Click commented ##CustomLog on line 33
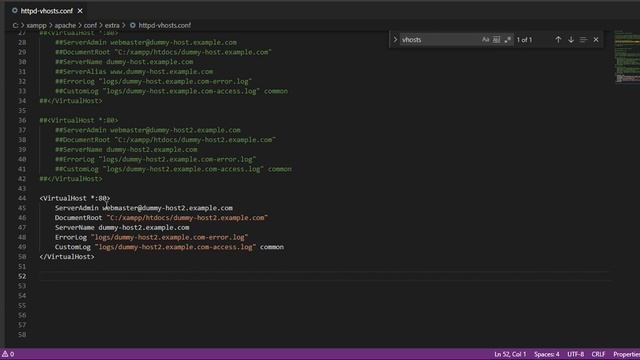 (77, 91)
